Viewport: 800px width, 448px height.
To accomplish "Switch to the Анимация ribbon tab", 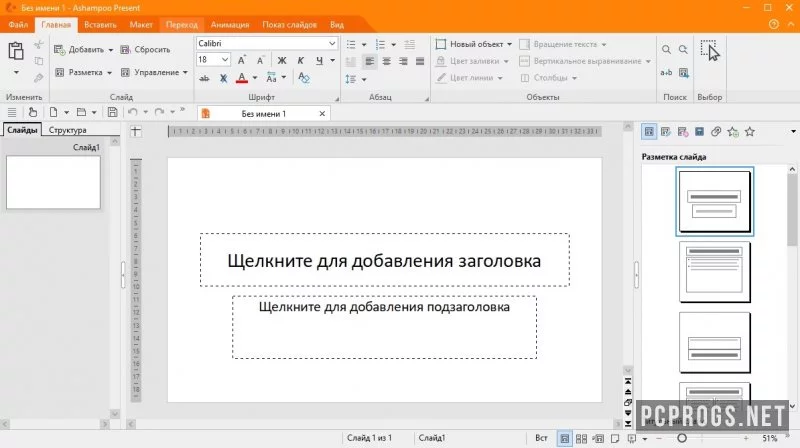I will 230,24.
